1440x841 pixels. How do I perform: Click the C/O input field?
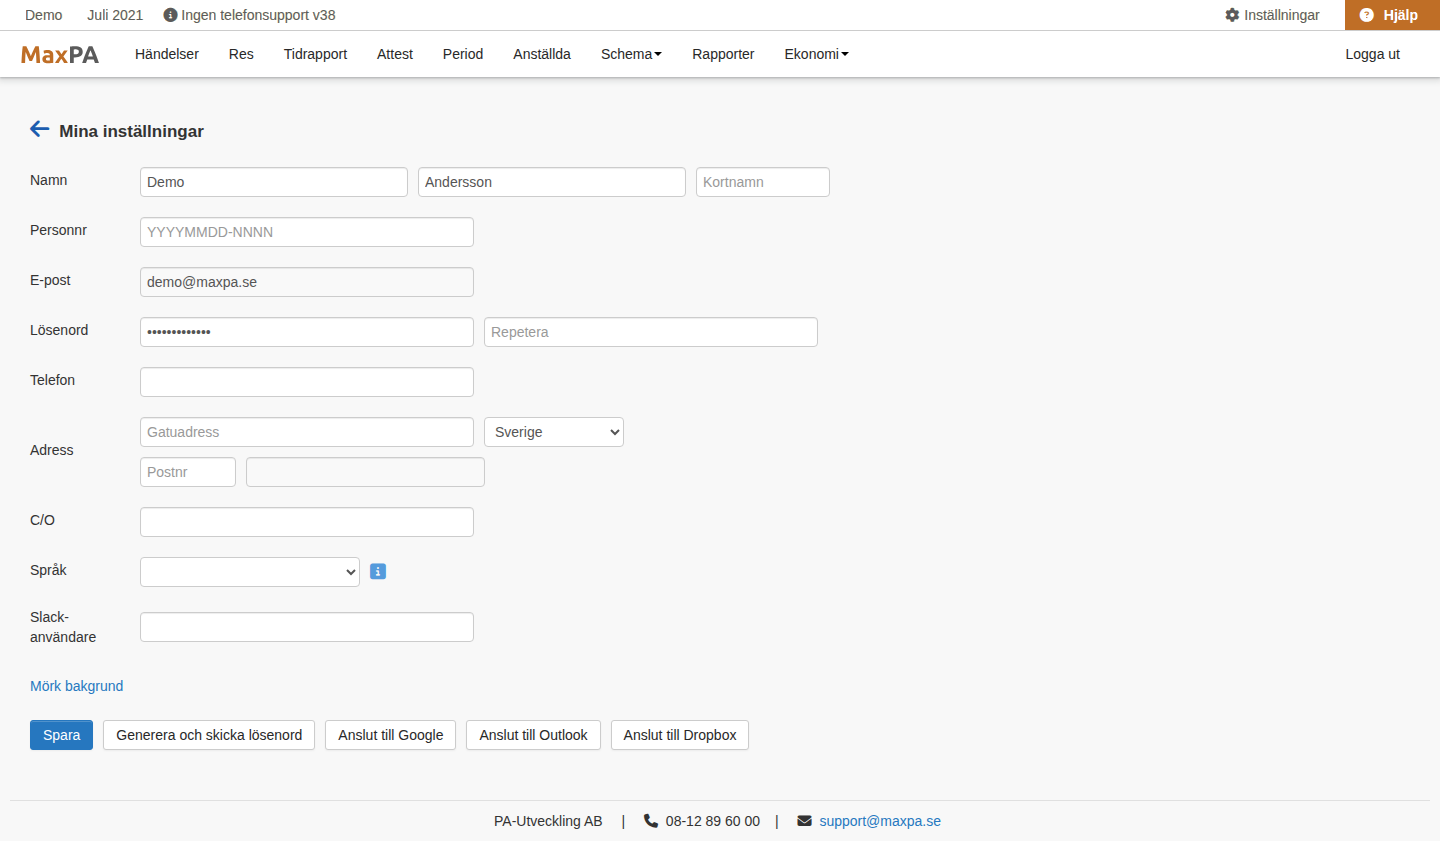pyautogui.click(x=307, y=522)
